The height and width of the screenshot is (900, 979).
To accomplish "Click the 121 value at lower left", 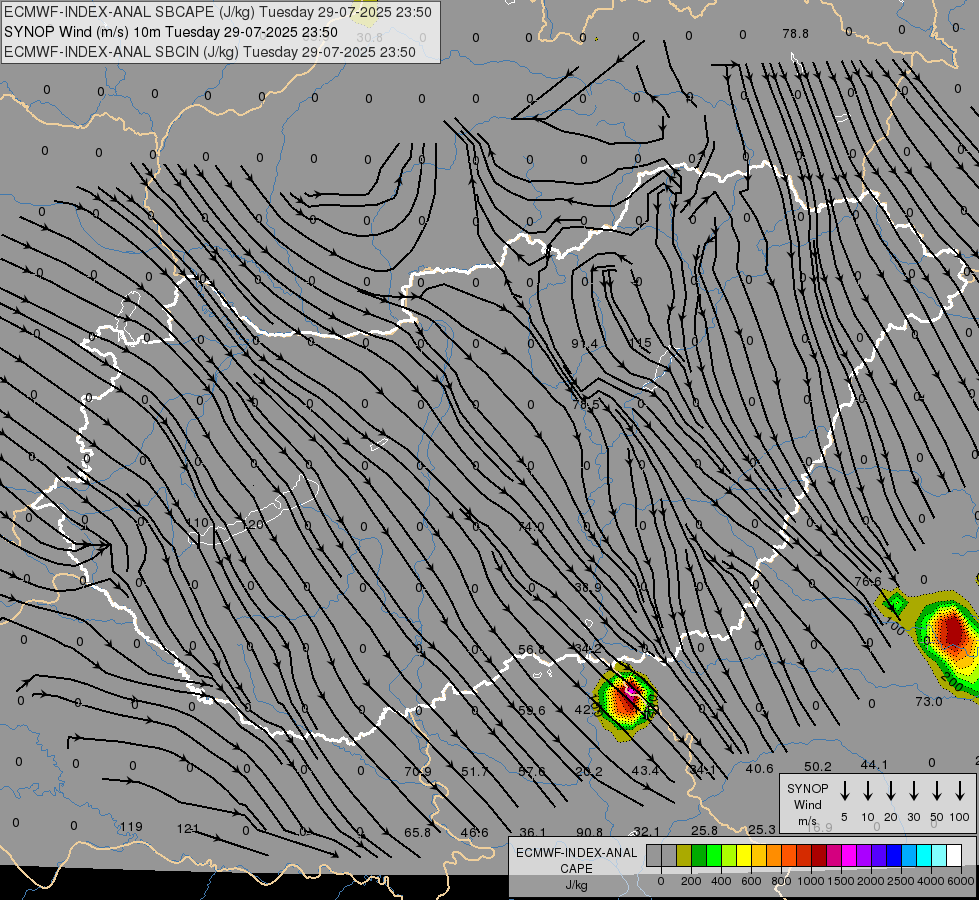I will coord(187,828).
